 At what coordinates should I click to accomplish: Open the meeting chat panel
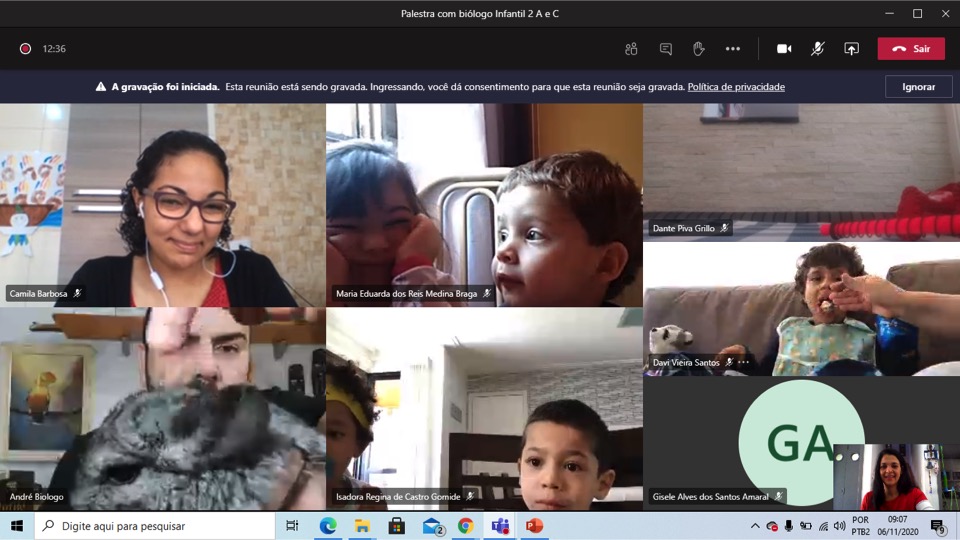[665, 49]
